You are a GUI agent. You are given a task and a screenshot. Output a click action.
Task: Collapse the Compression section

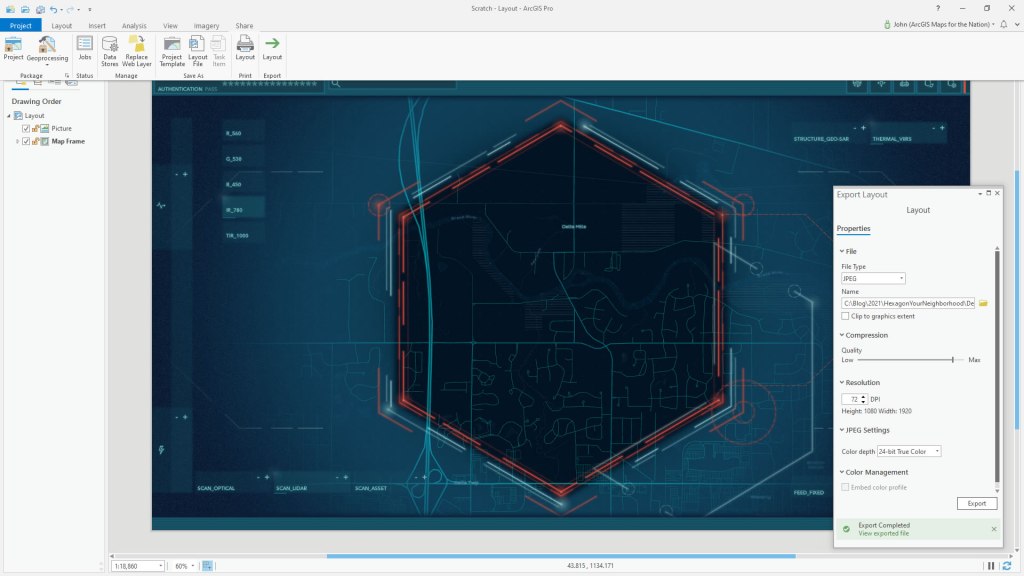[x=842, y=335]
